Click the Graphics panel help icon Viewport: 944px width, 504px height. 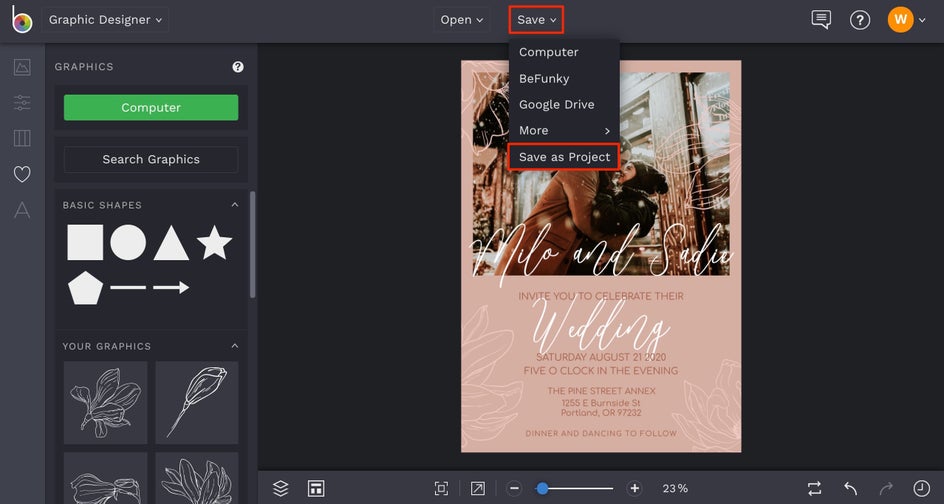coord(238,67)
